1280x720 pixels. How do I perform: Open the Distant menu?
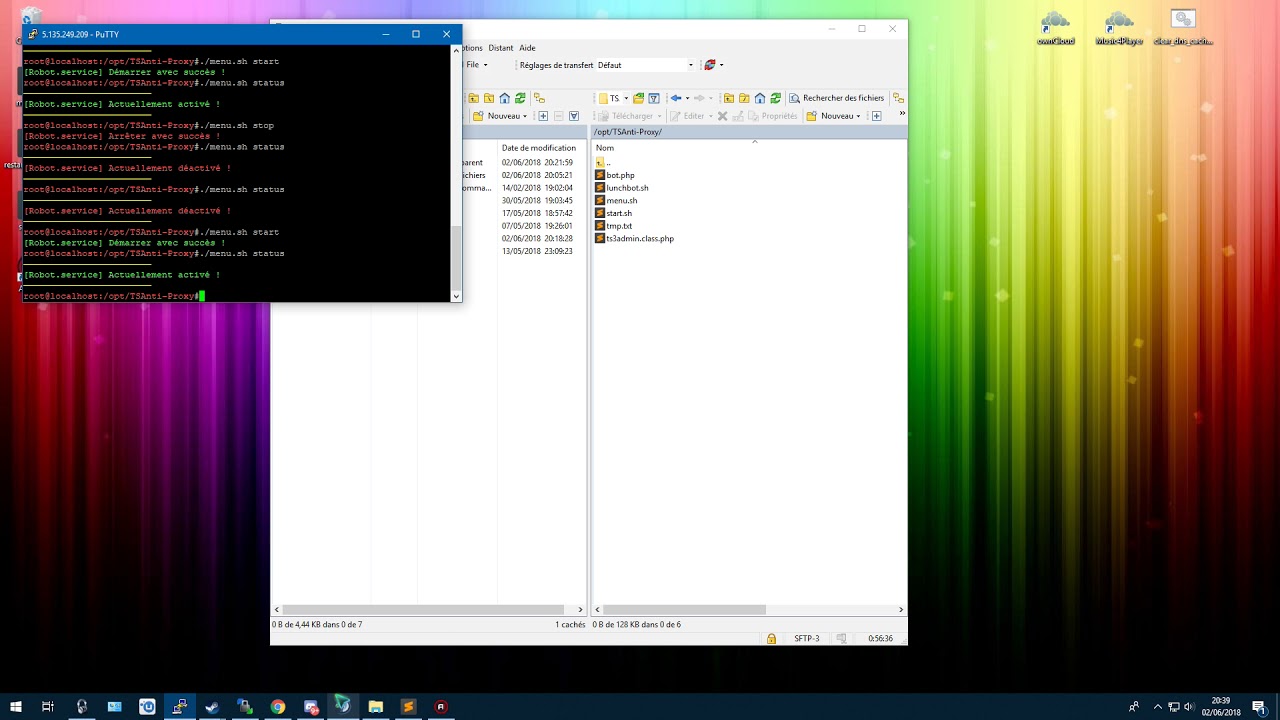(500, 47)
